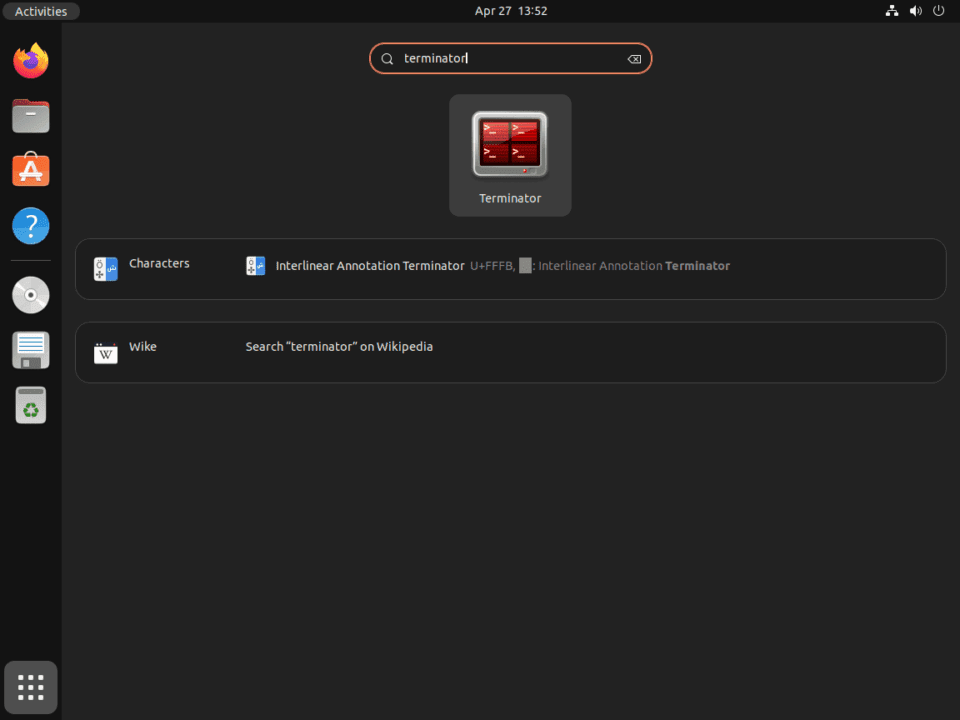Open Firefox from the dock

coord(30,61)
